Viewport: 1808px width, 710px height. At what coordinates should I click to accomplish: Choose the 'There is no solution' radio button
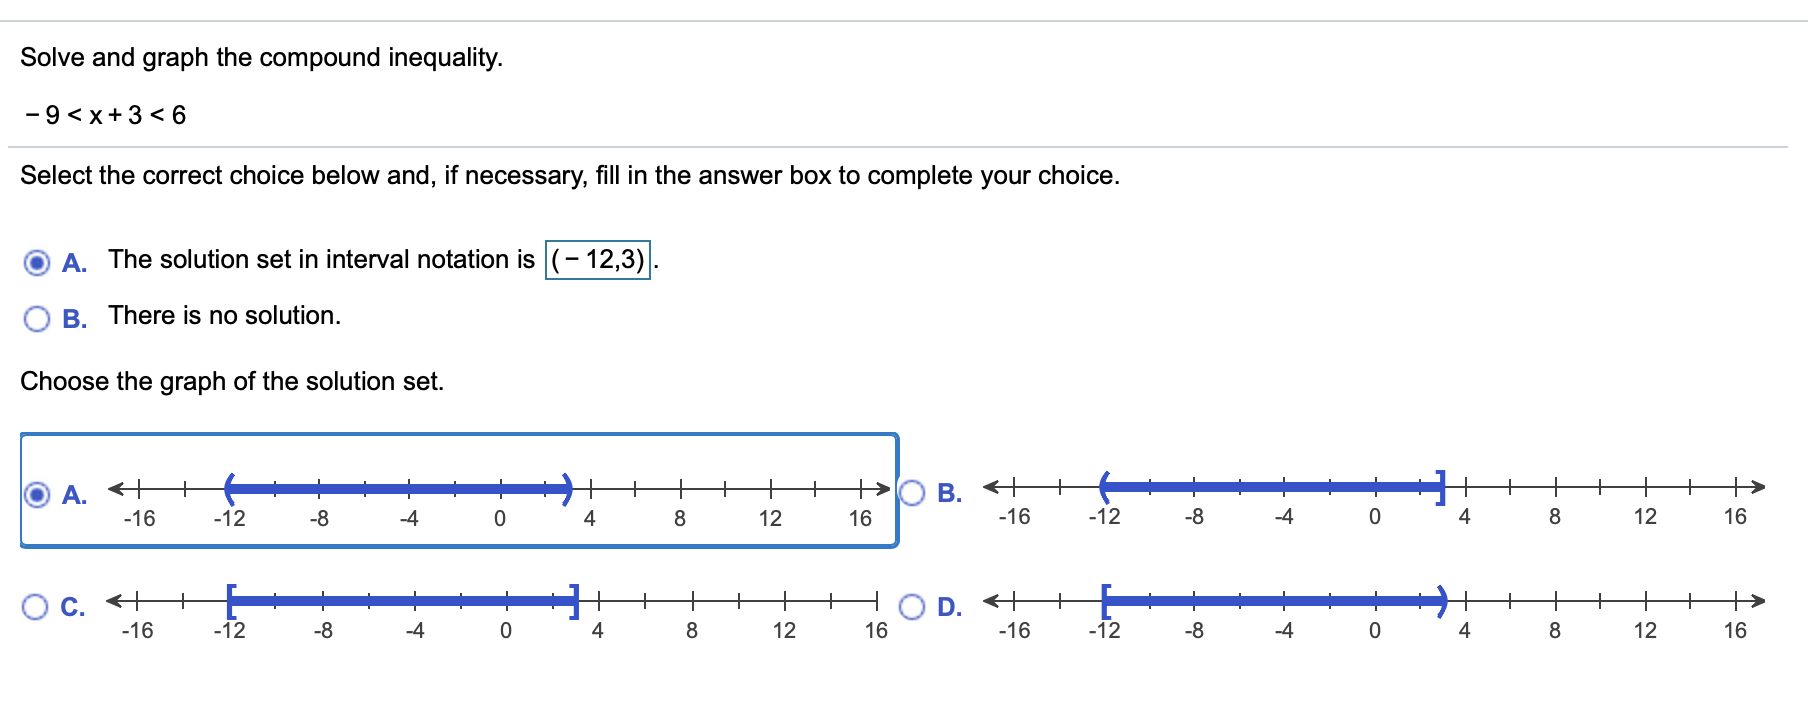tap(37, 319)
